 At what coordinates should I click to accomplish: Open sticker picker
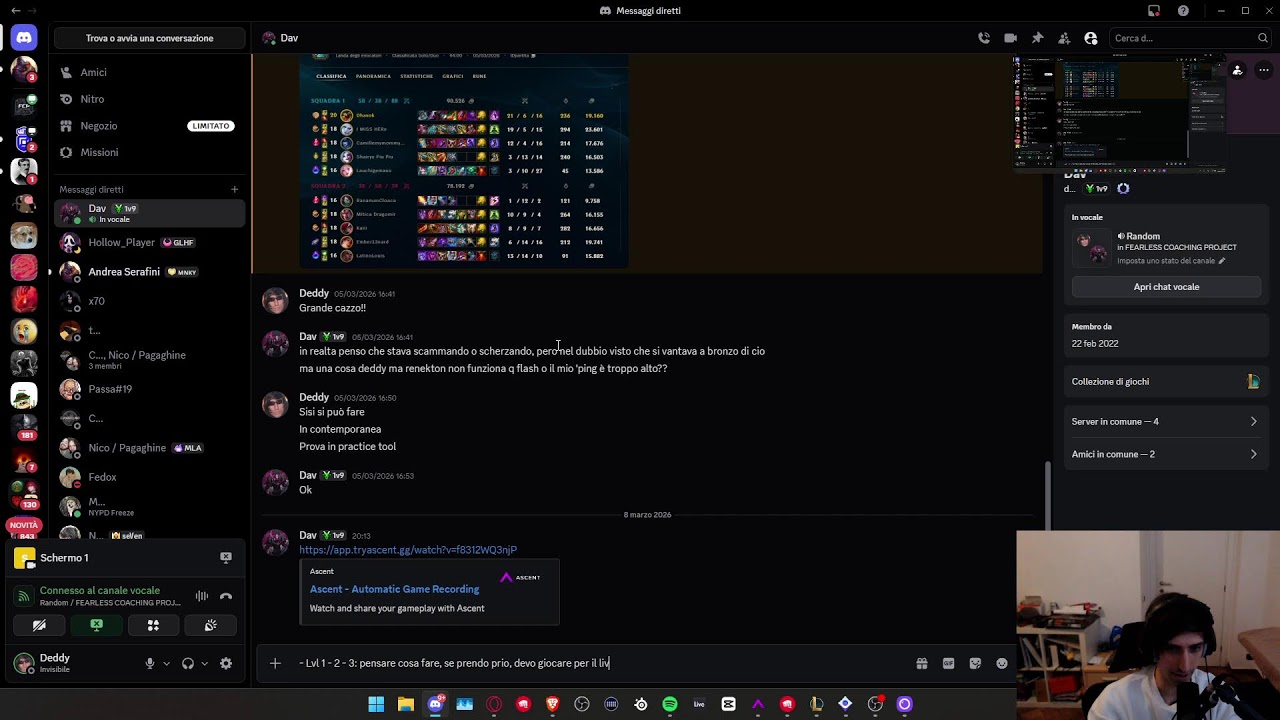coord(975,663)
